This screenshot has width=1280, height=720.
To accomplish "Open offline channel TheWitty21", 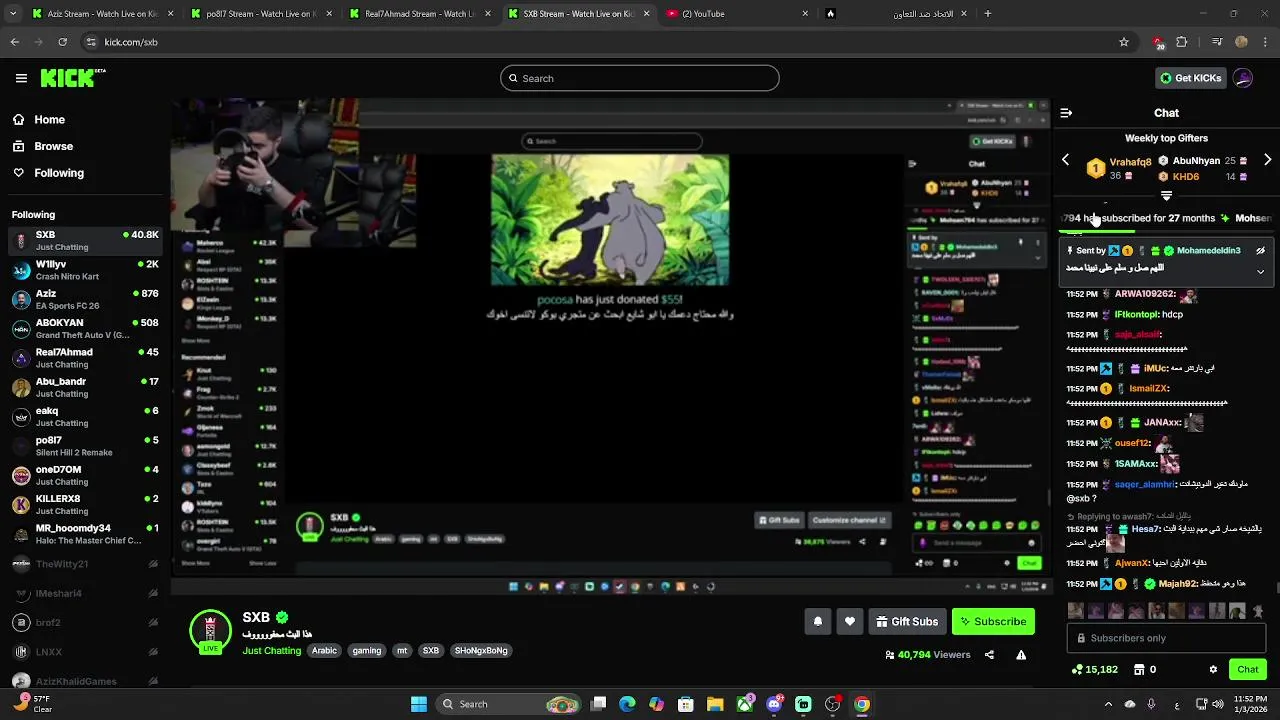I will pyautogui.click(x=85, y=564).
